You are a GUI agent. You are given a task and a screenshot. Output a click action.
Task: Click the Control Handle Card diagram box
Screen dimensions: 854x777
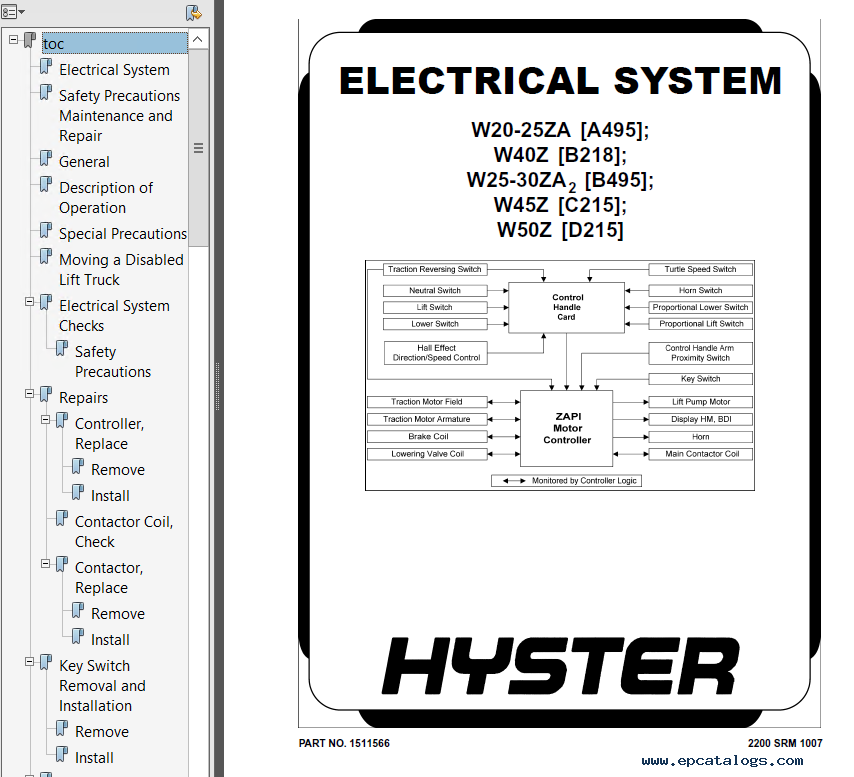(x=566, y=307)
